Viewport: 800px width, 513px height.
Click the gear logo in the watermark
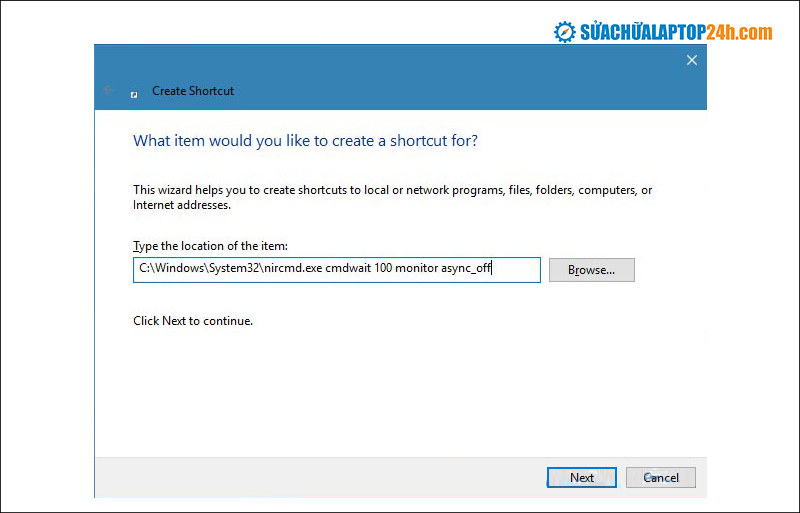point(566,32)
